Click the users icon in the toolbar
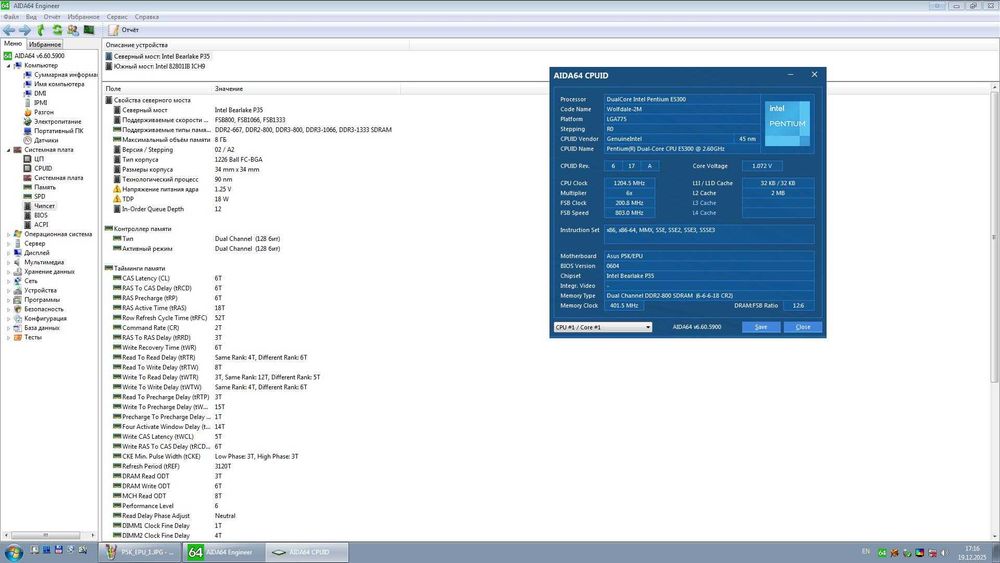This screenshot has height=563, width=1000. tap(73, 30)
